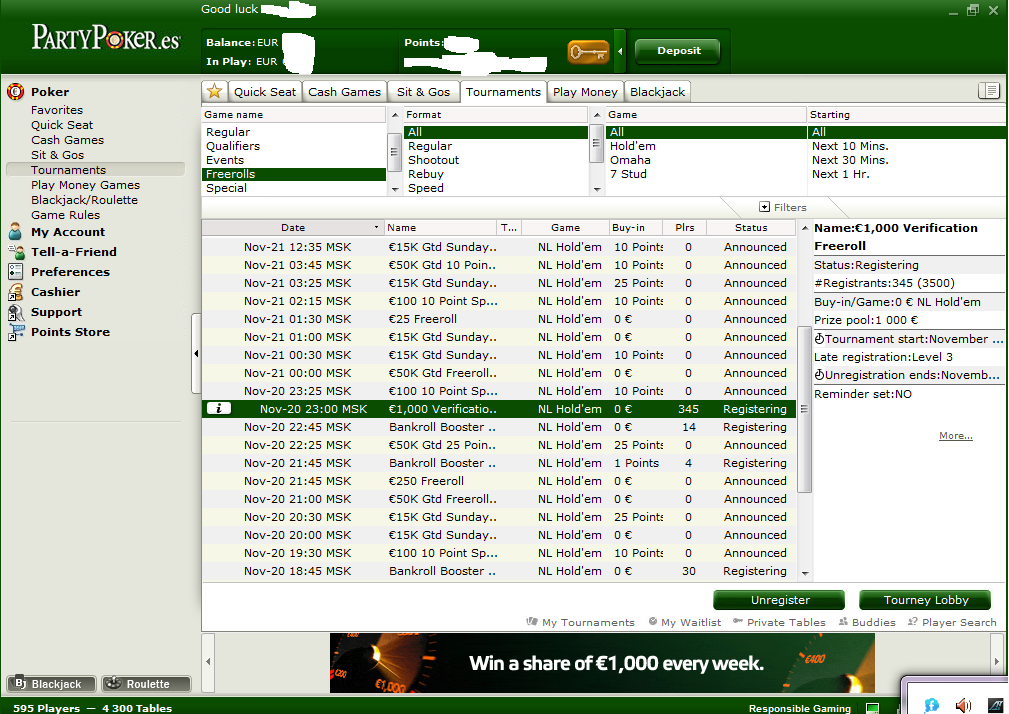The width and height of the screenshot is (1009, 714).
Task: Click the My Tournaments cards icon
Action: (x=532, y=621)
